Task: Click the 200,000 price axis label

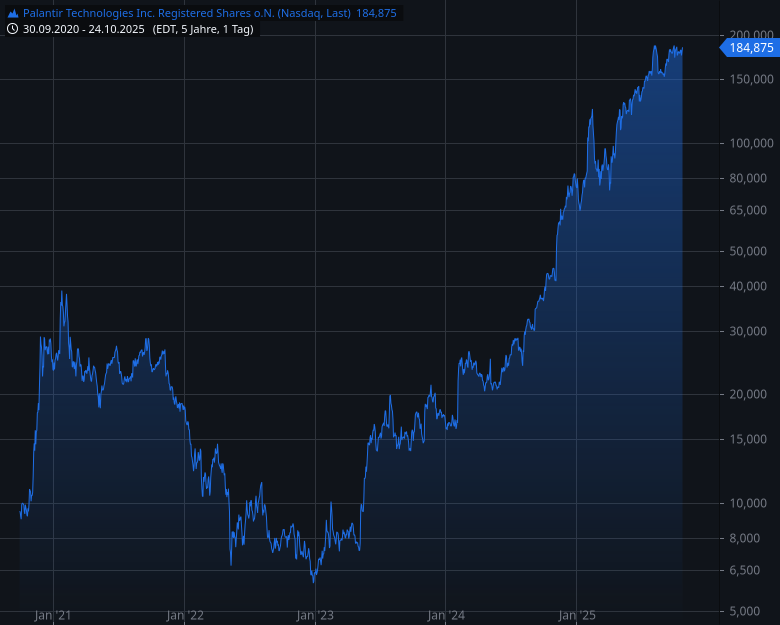Action: pyautogui.click(x=751, y=35)
